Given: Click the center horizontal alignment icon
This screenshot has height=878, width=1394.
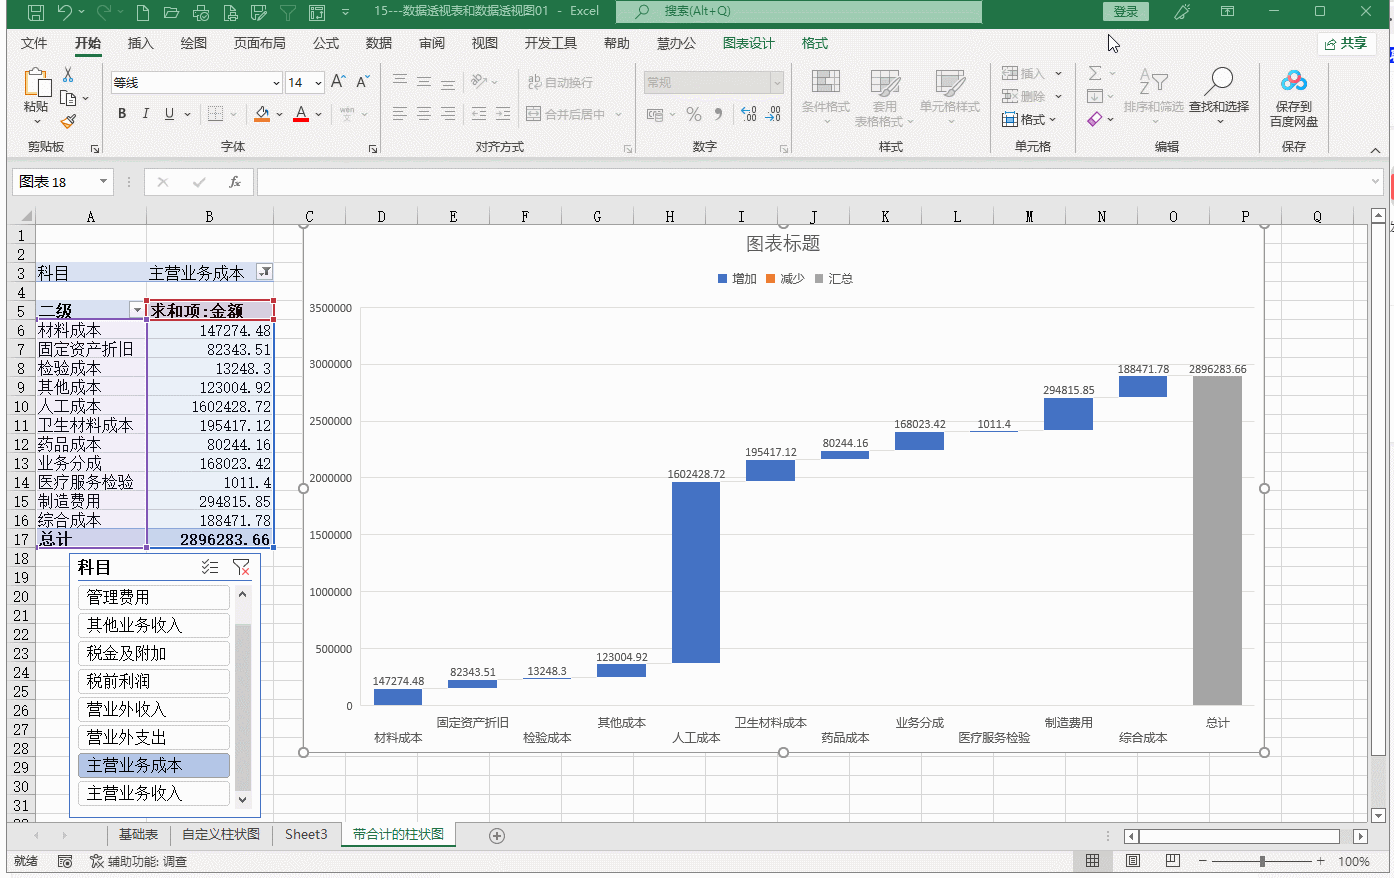Looking at the screenshot, I should [424, 114].
